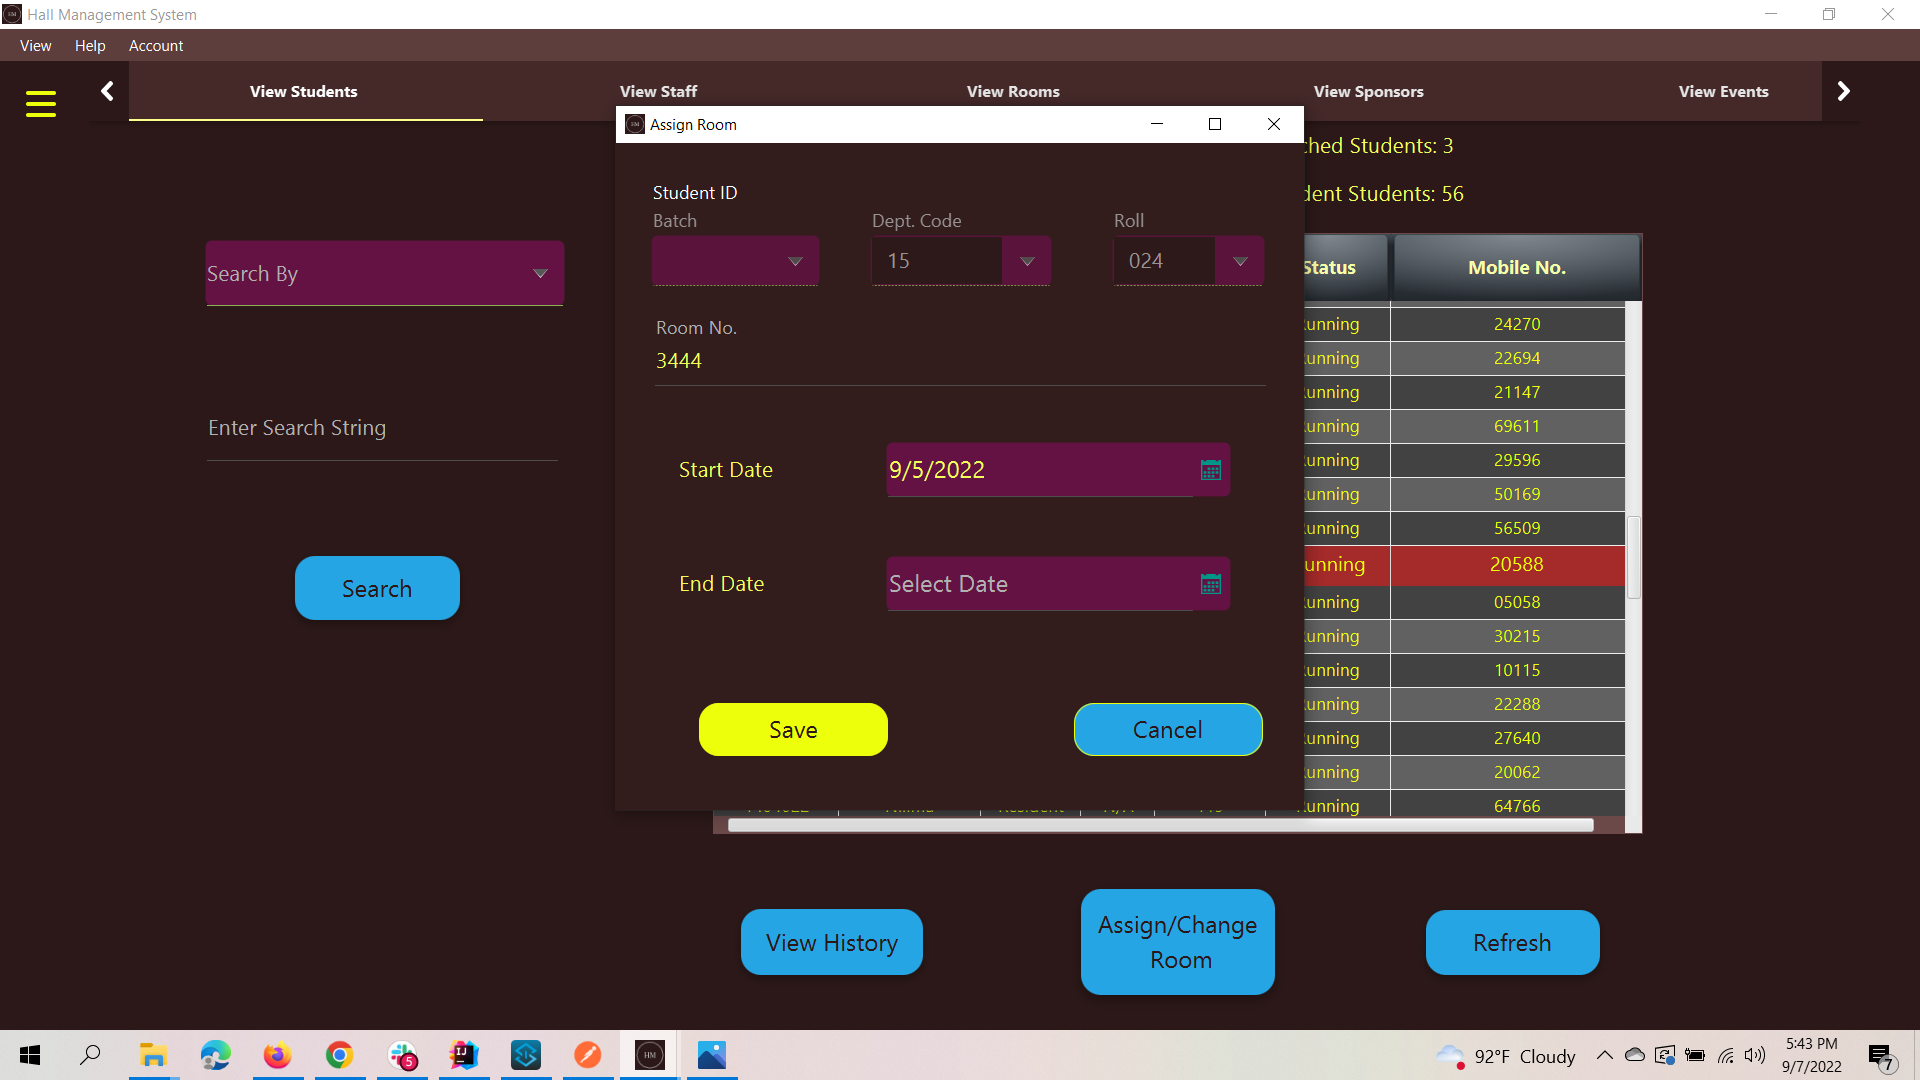Open the Batch dropdown
The width and height of the screenshot is (1920, 1080).
coord(795,261)
